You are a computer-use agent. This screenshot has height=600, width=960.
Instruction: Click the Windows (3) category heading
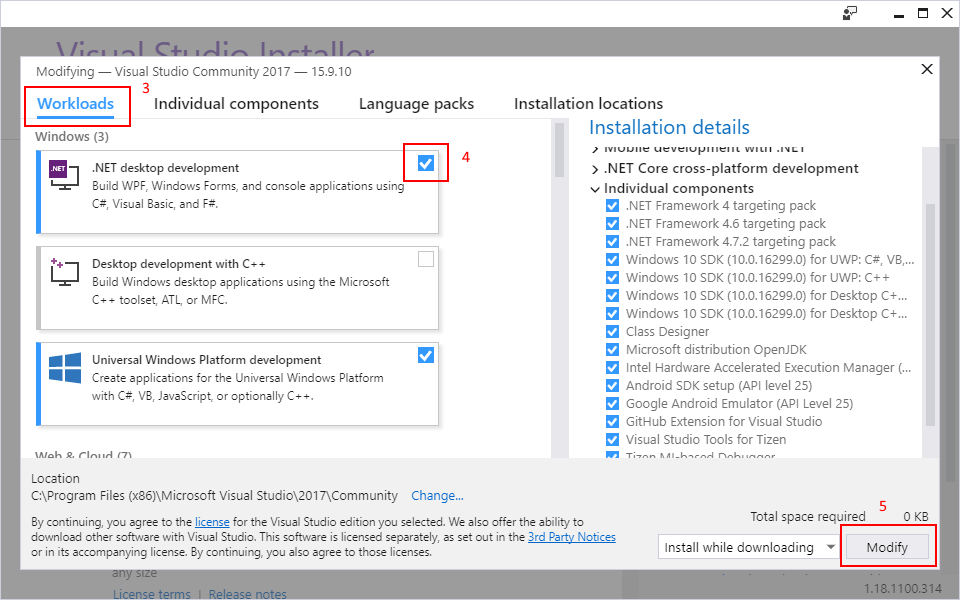[72, 137]
